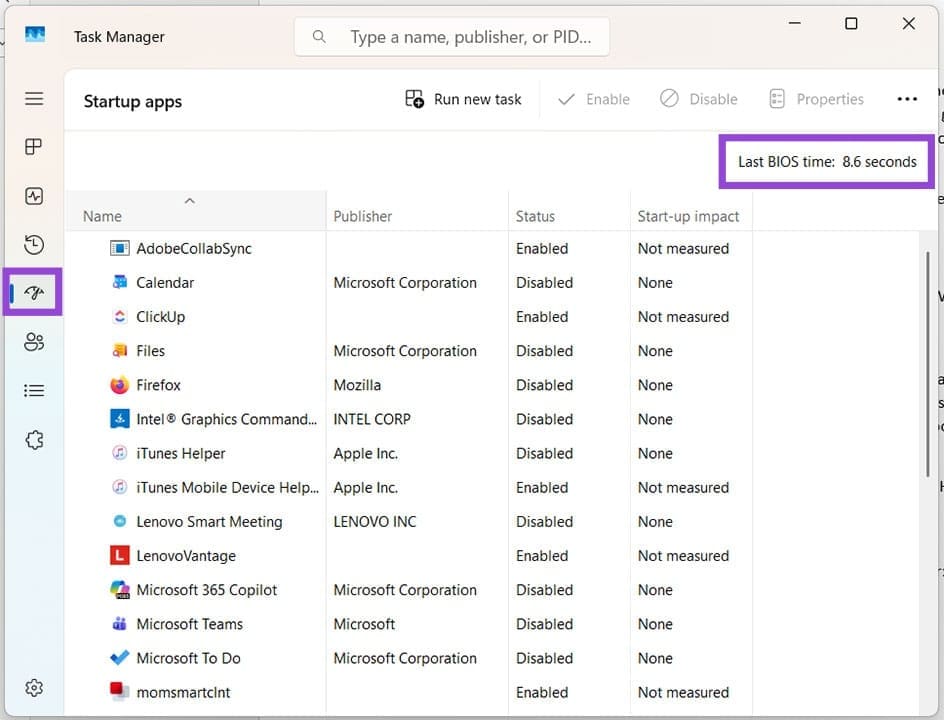The image size is (944, 720).
Task: Click the Task Manager app icon
Action: point(35,34)
